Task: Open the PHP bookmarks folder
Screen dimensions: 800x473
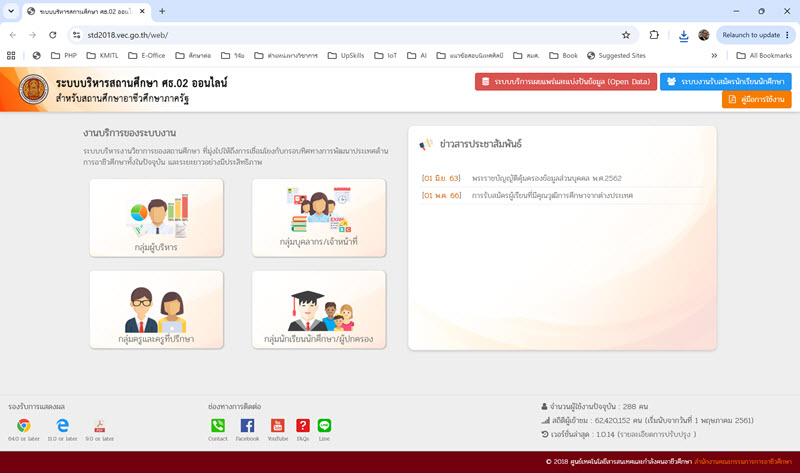Action: (x=64, y=55)
